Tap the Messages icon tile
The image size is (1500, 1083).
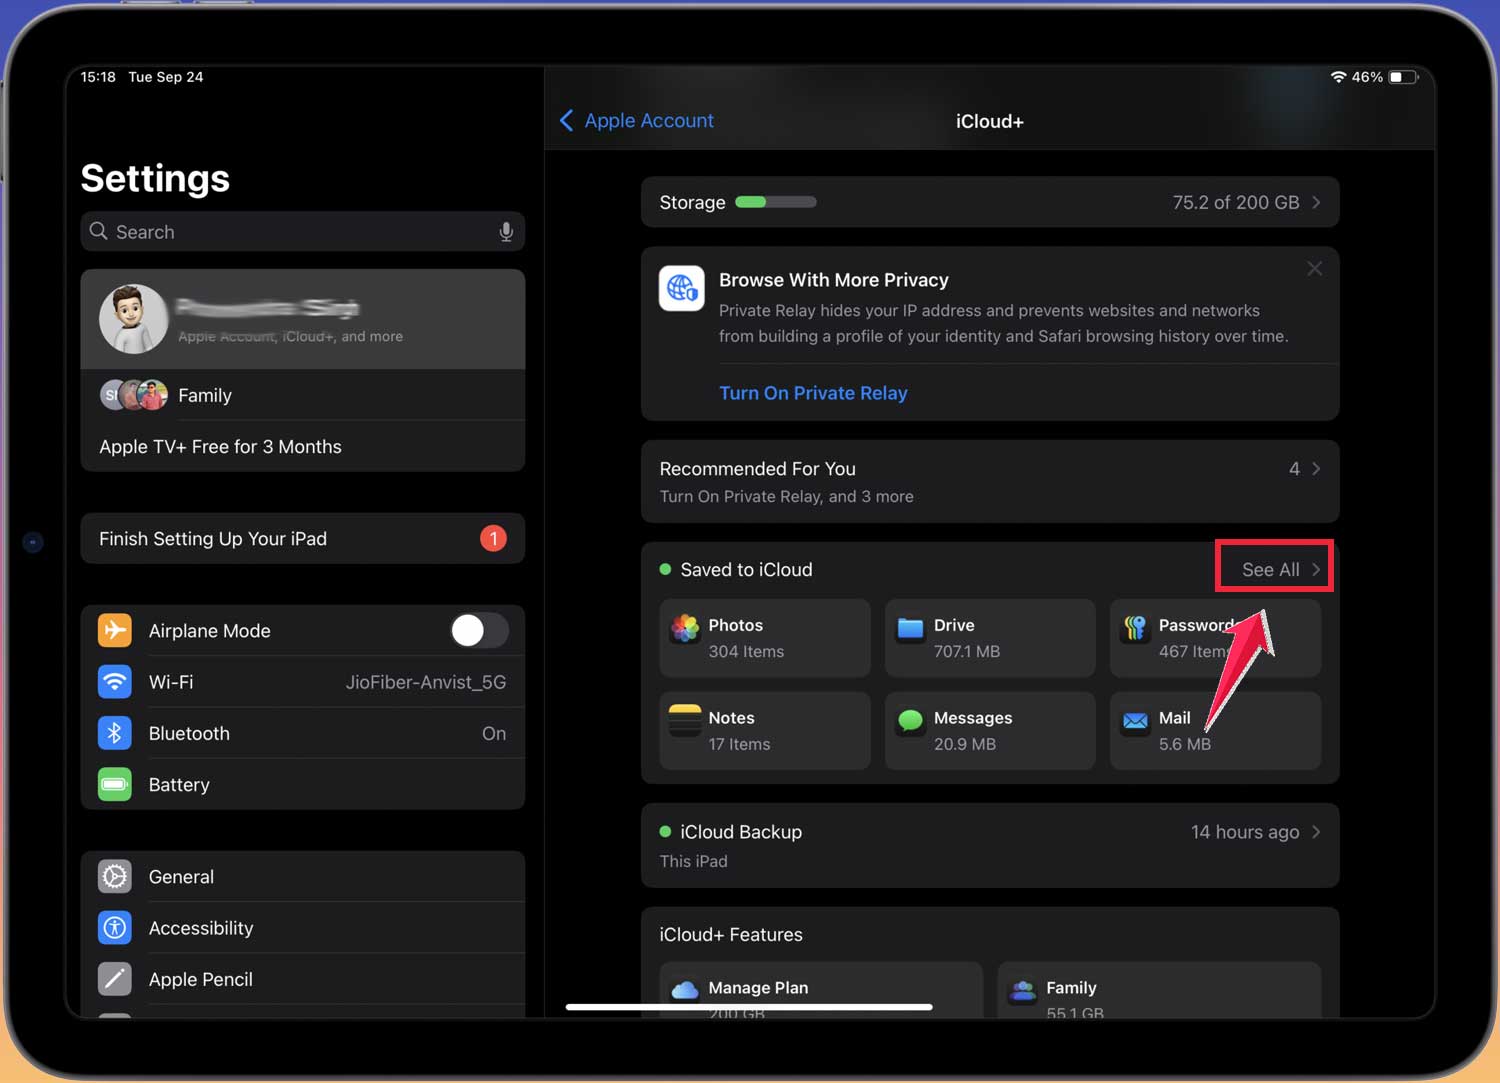click(910, 721)
